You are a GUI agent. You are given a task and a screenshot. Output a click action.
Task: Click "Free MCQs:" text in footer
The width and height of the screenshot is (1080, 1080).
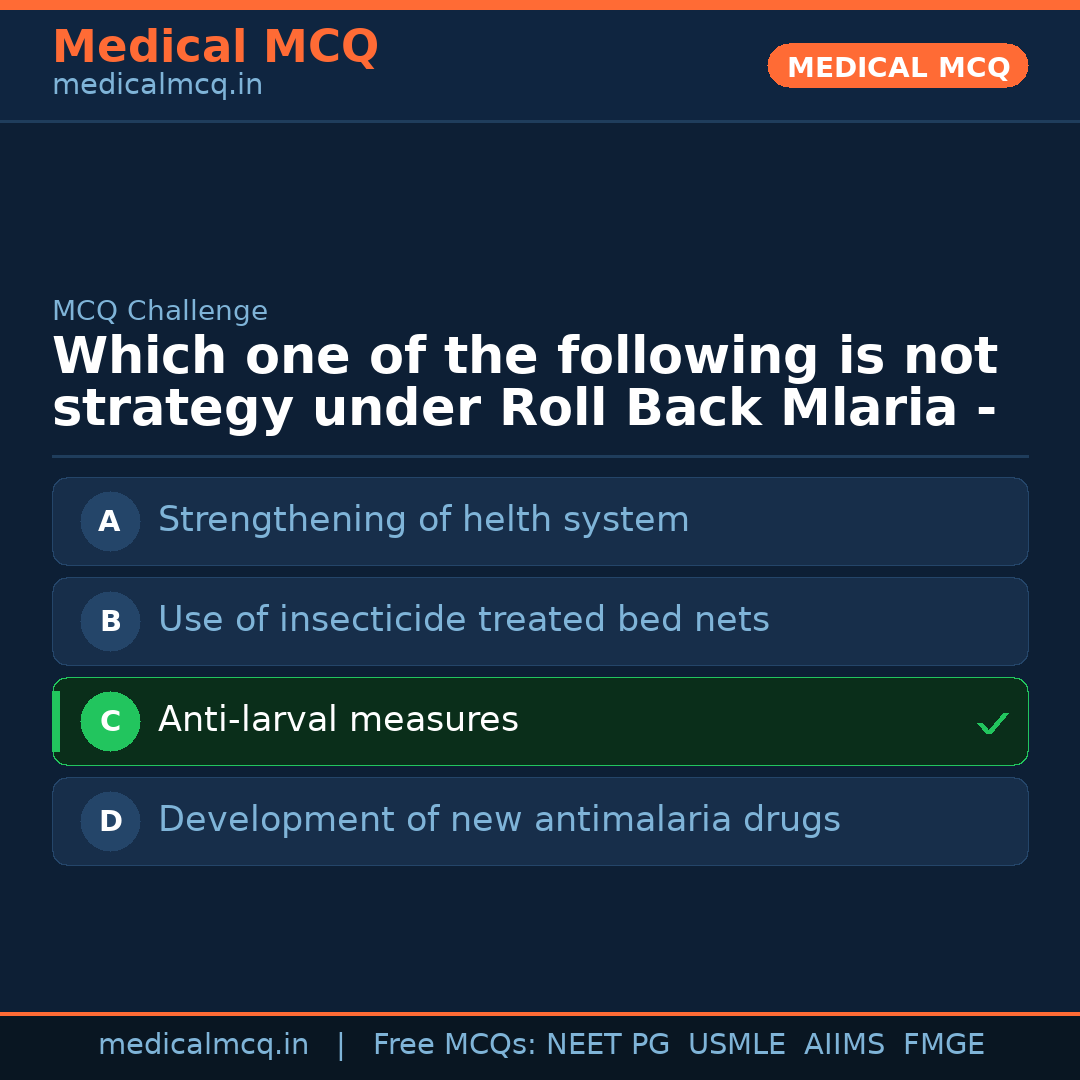click(454, 1045)
